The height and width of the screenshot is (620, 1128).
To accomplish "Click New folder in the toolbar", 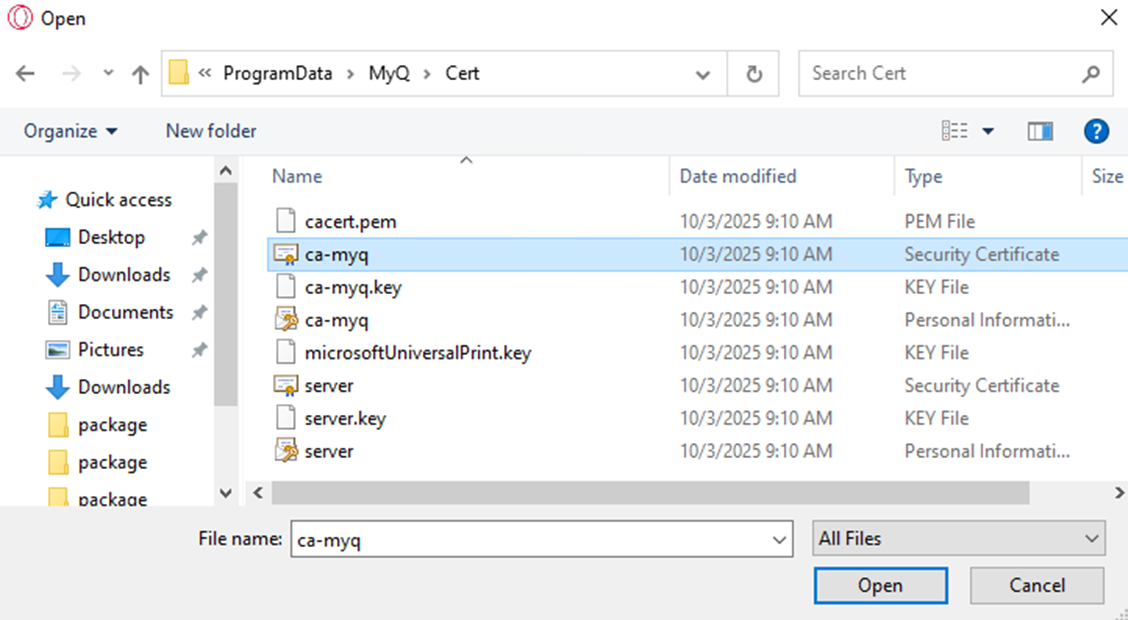I will [211, 131].
